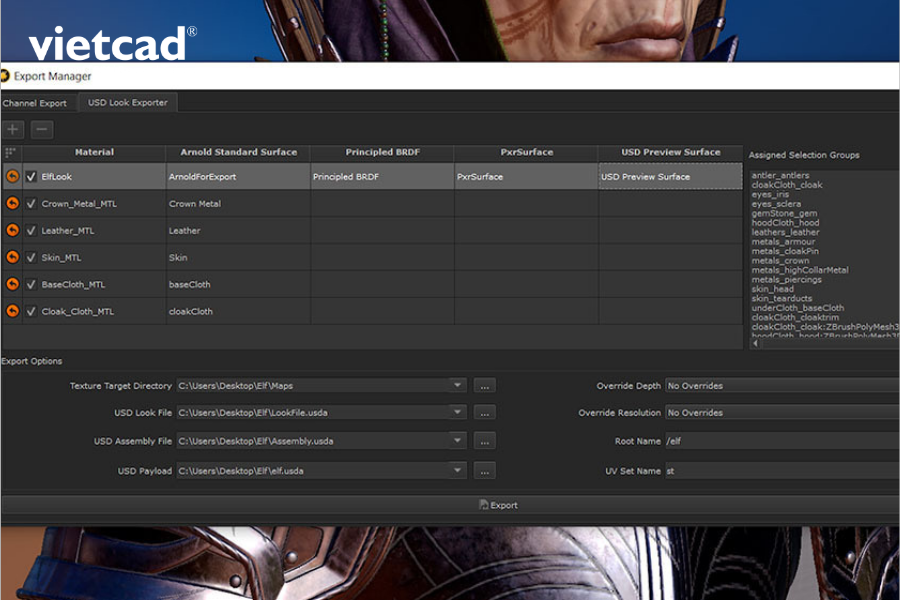Click USD Look File path field
Image resolution: width=900 pixels, height=600 pixels.
pos(313,413)
